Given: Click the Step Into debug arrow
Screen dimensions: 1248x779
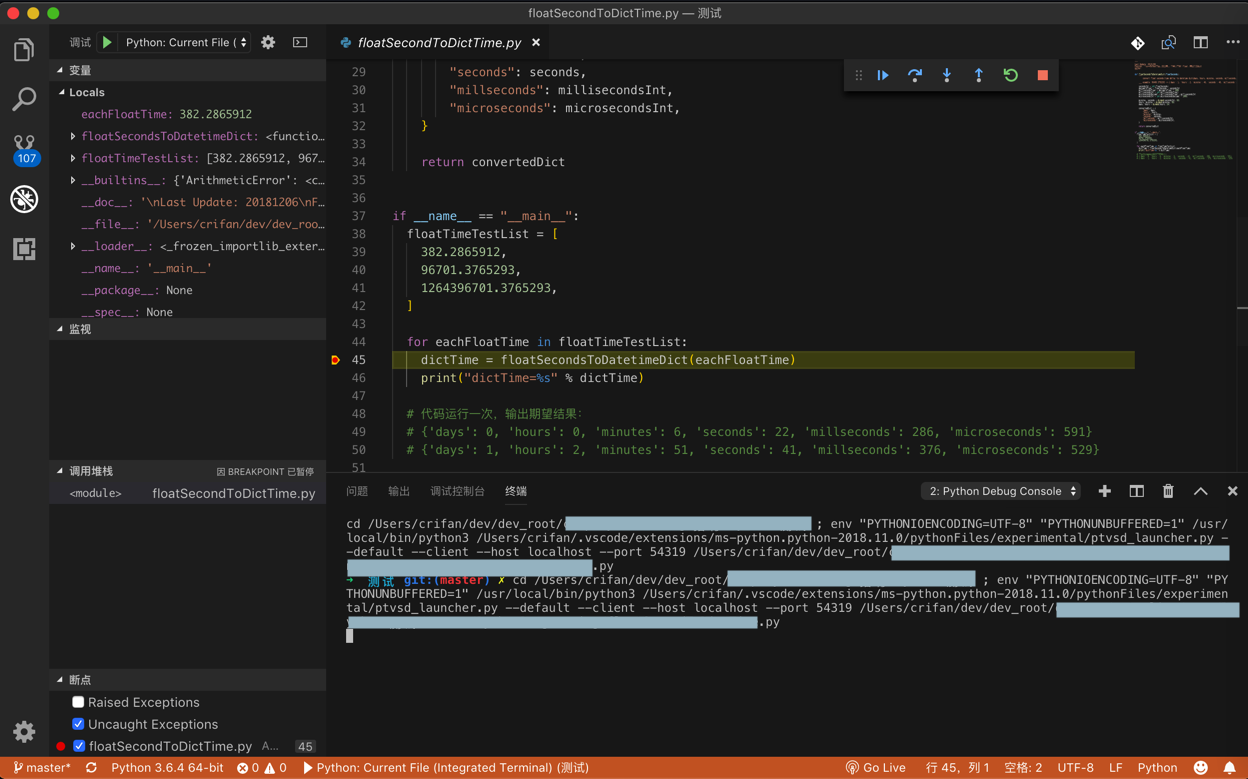Looking at the screenshot, I should [x=947, y=75].
